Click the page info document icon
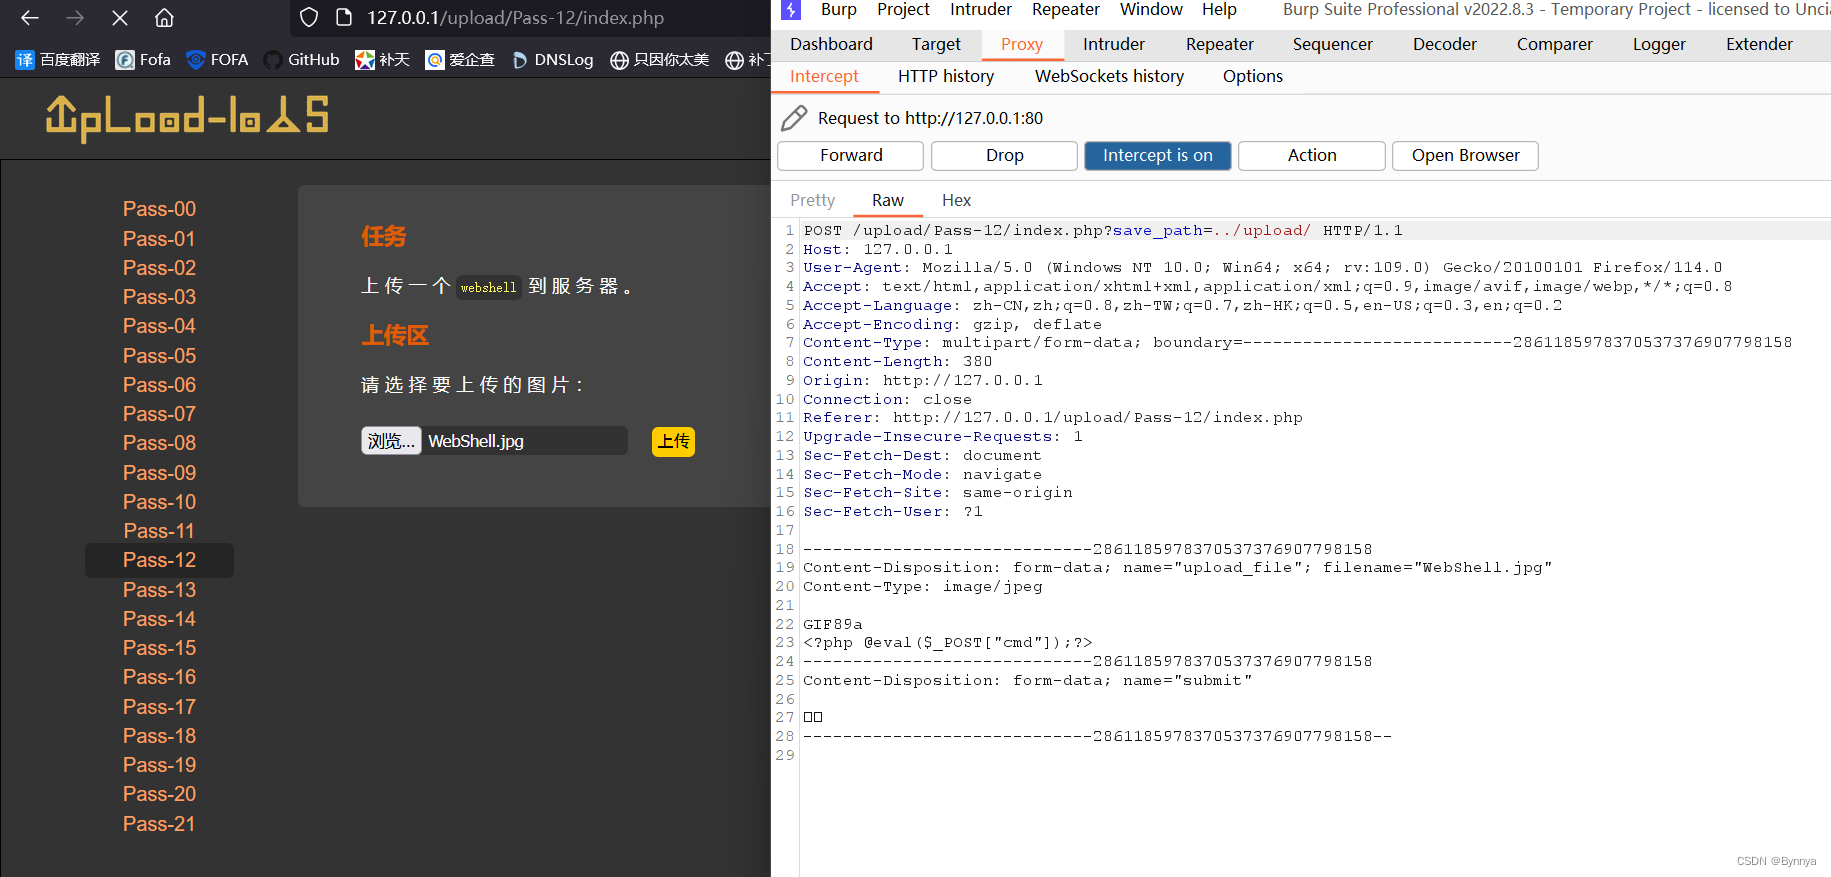Viewport: 1831px width, 877px height. [344, 18]
